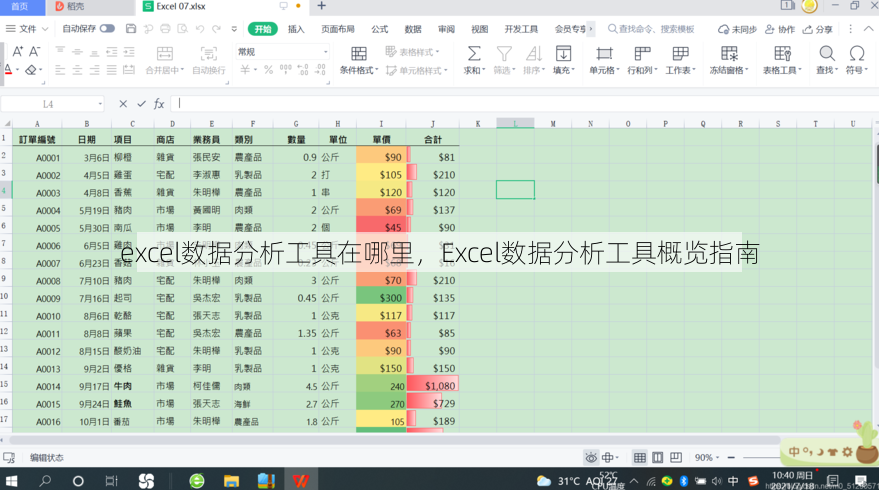Open the 页面布局 ribbon tab

point(337,29)
